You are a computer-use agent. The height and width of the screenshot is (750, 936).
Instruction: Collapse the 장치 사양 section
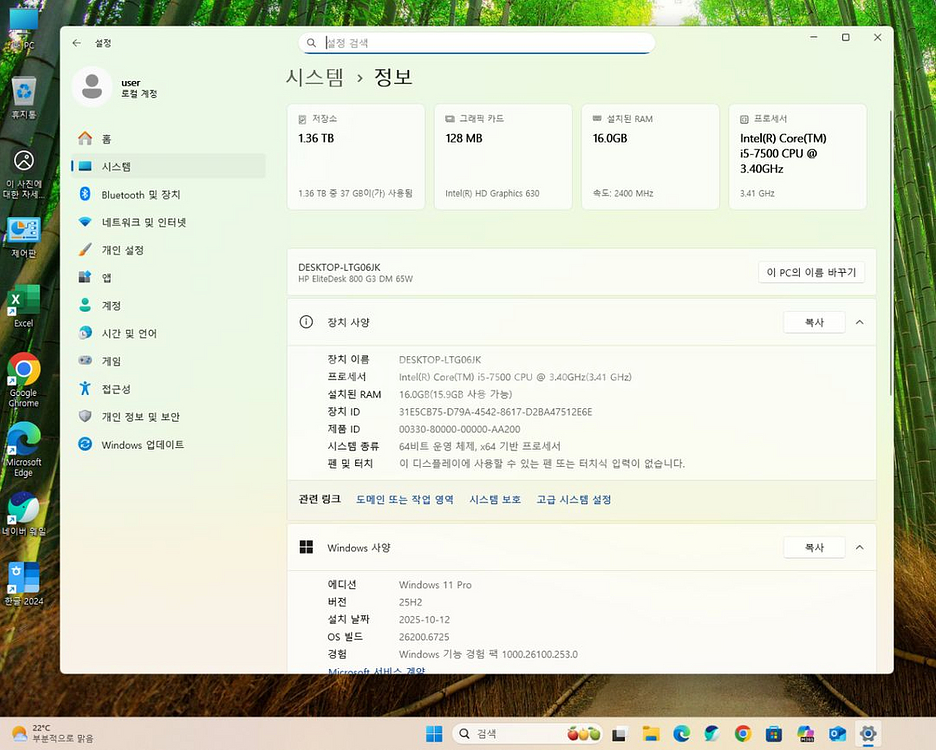[859, 323]
